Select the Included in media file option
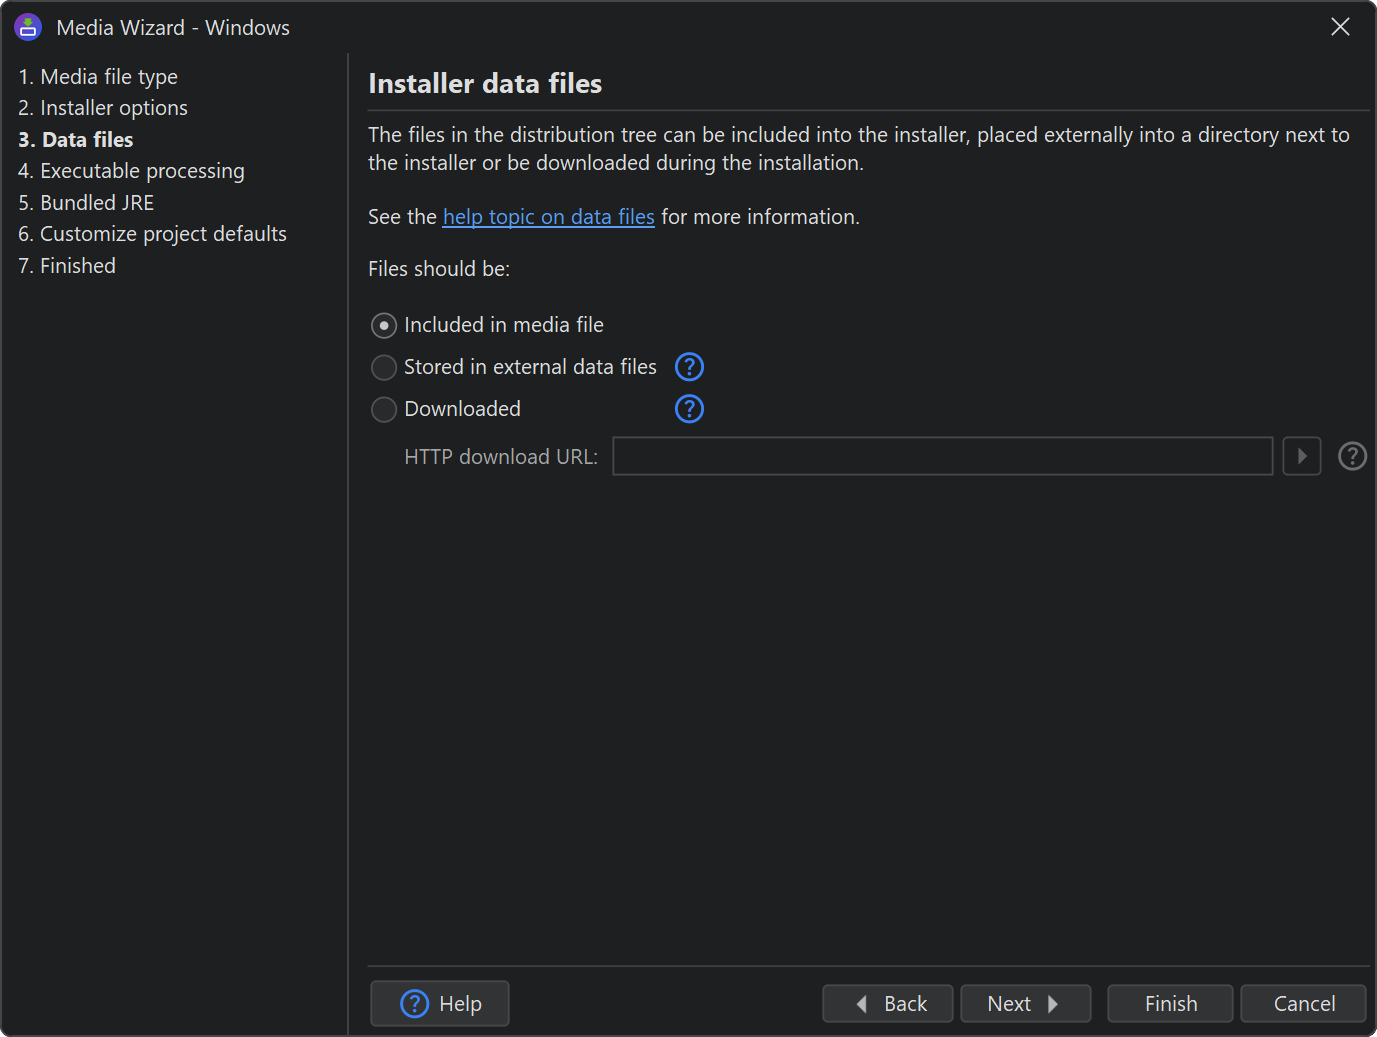Viewport: 1377px width, 1037px height. 384,326
